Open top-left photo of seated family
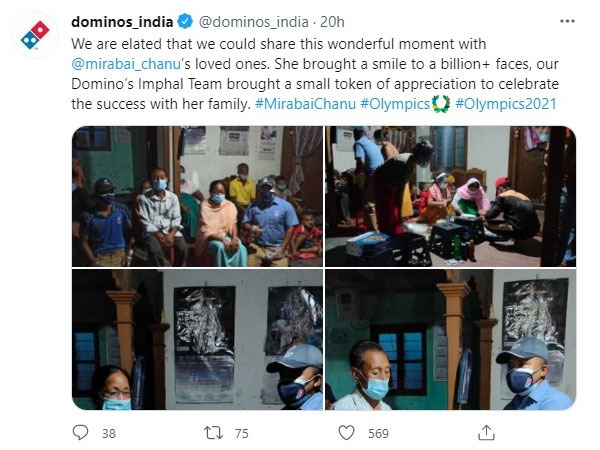 click(196, 195)
